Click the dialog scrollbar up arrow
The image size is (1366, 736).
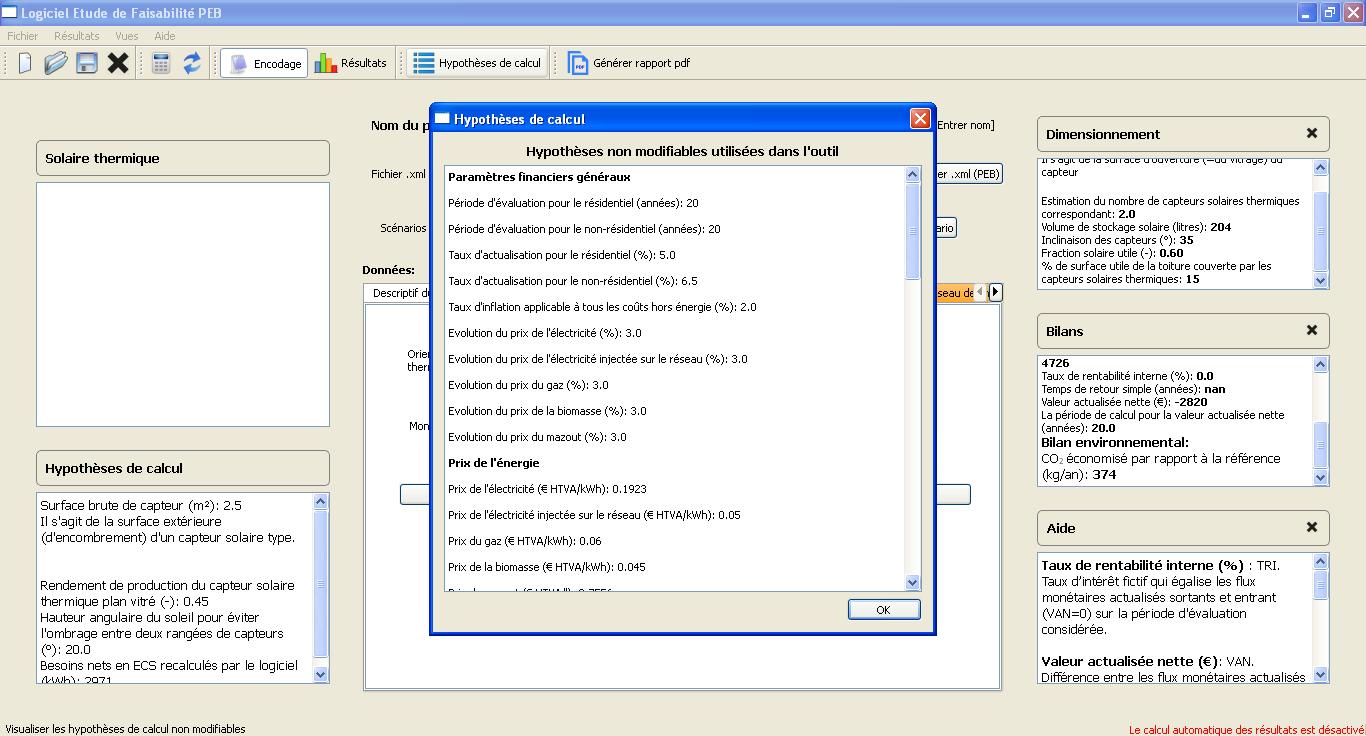[x=912, y=175]
